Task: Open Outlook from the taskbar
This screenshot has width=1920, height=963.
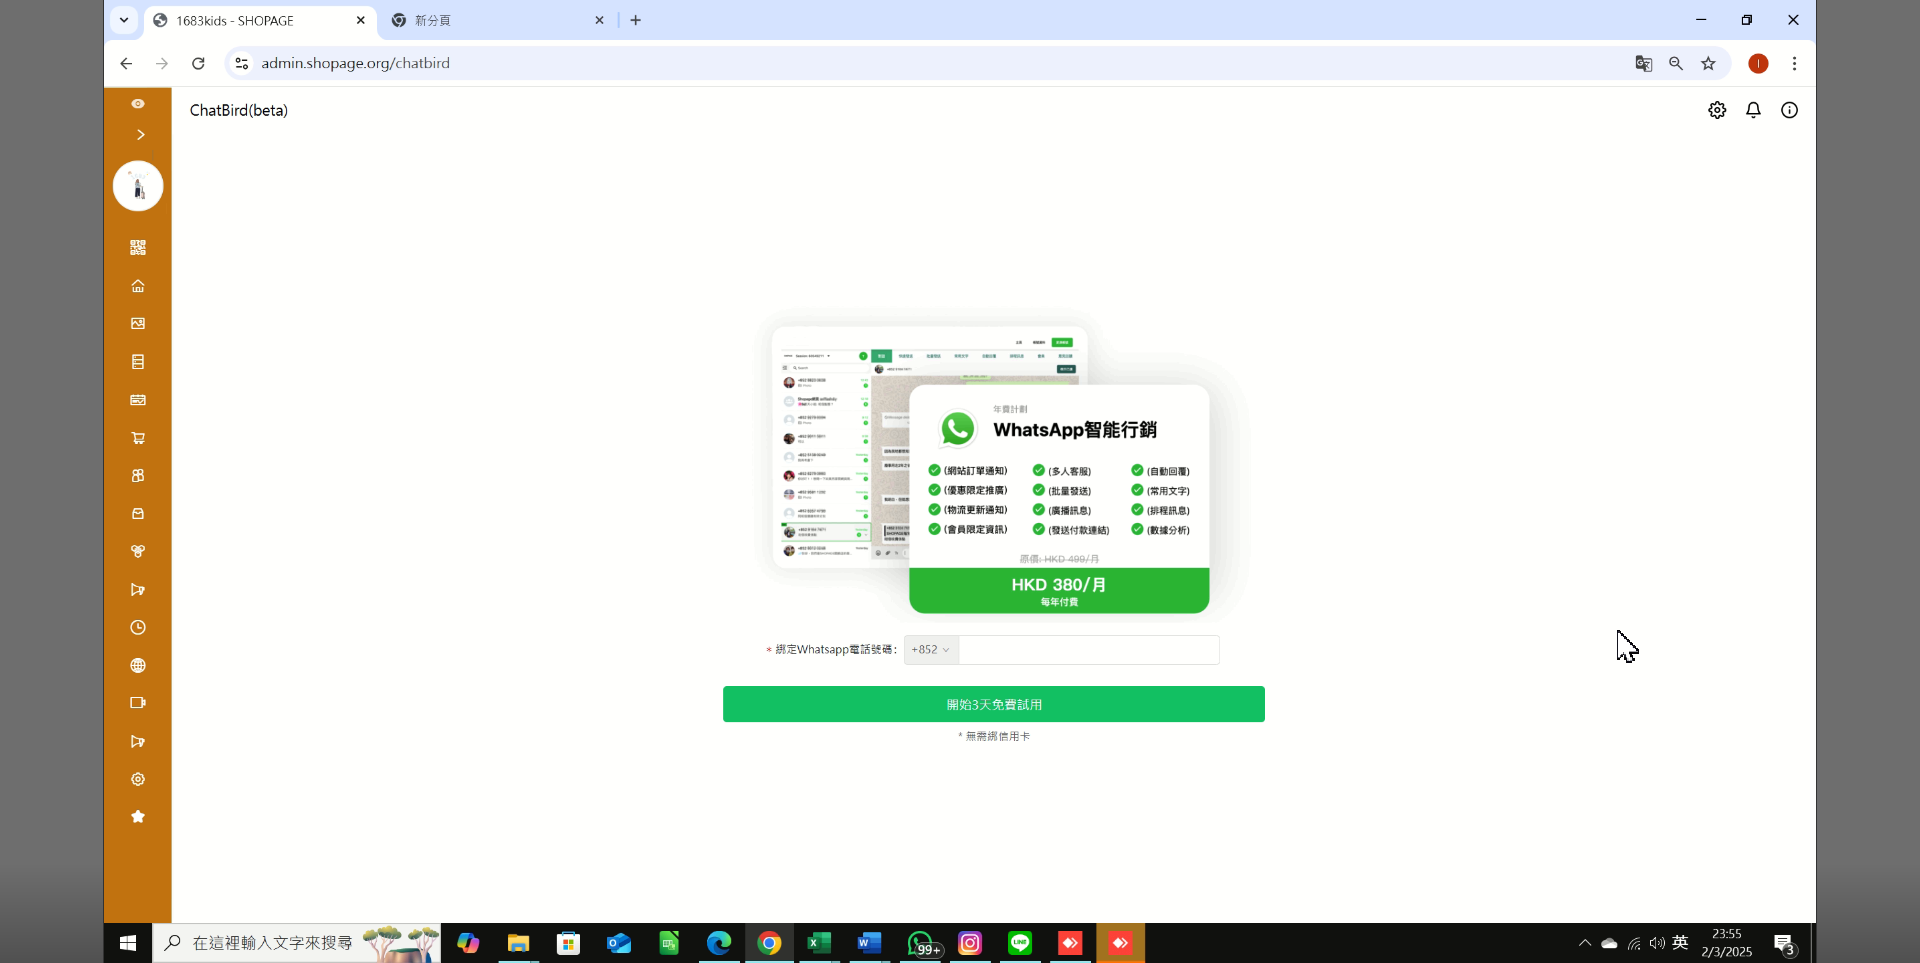Action: click(x=619, y=943)
